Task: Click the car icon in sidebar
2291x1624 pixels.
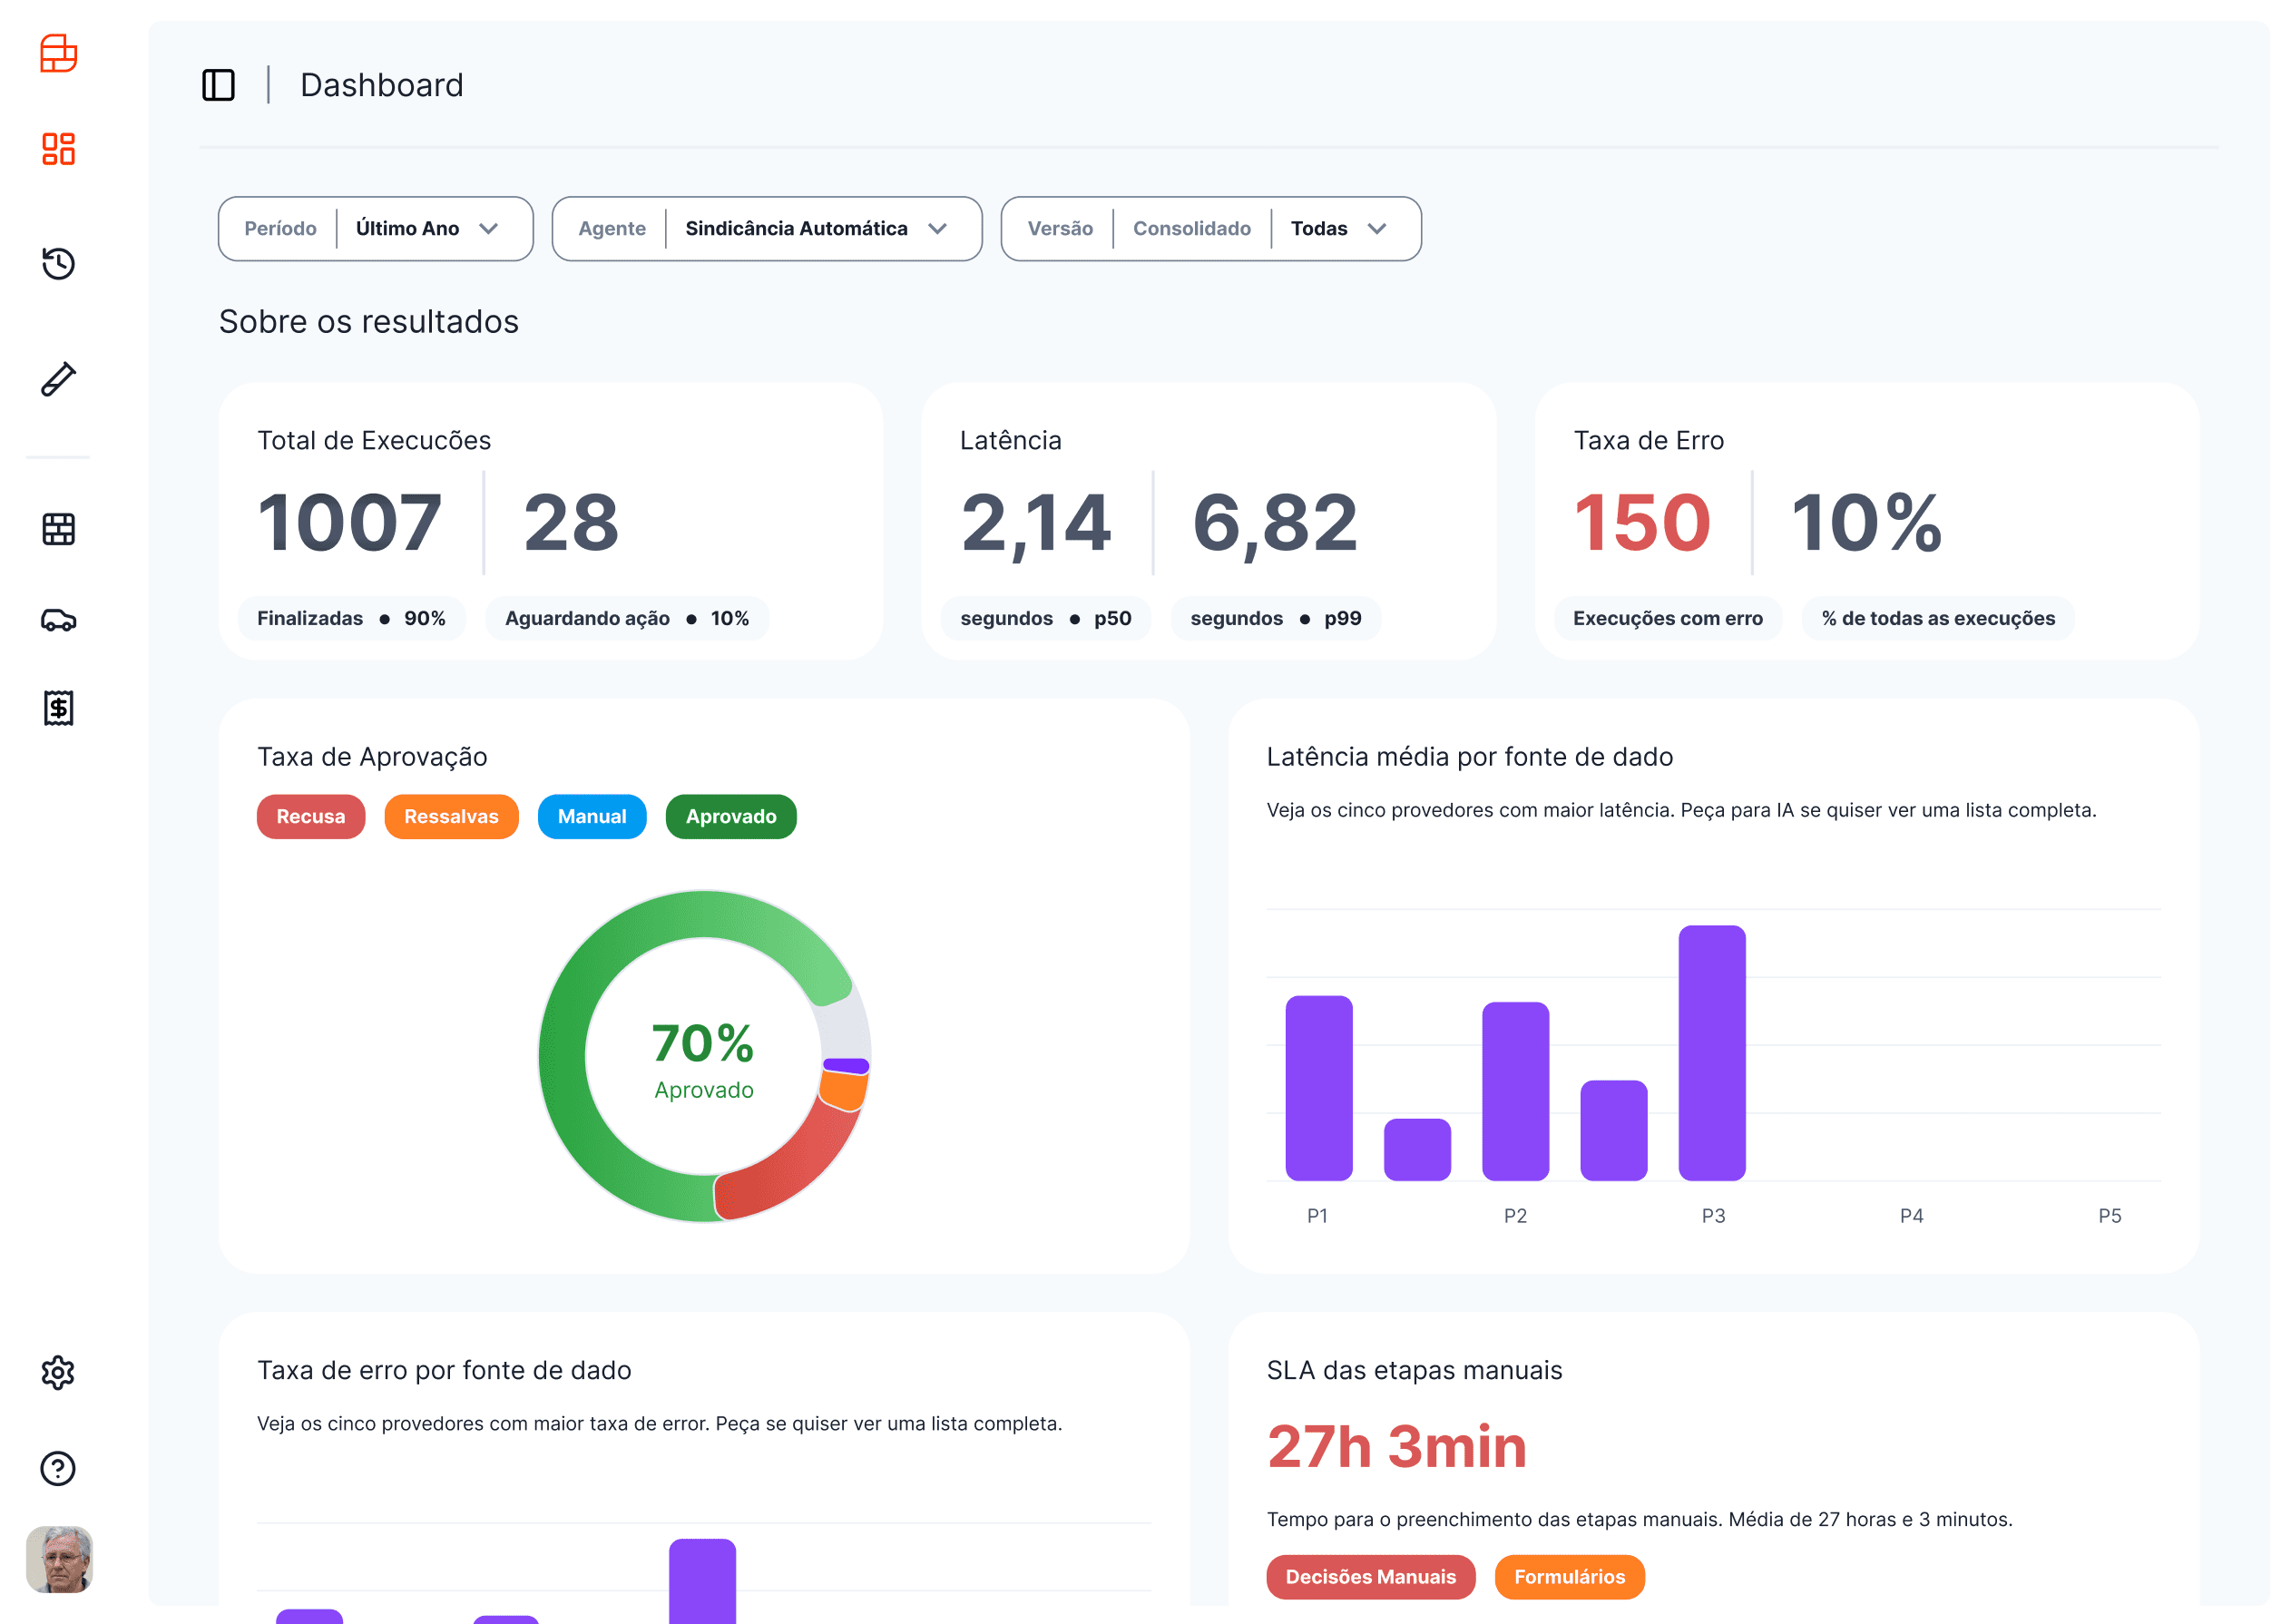Action: (58, 620)
